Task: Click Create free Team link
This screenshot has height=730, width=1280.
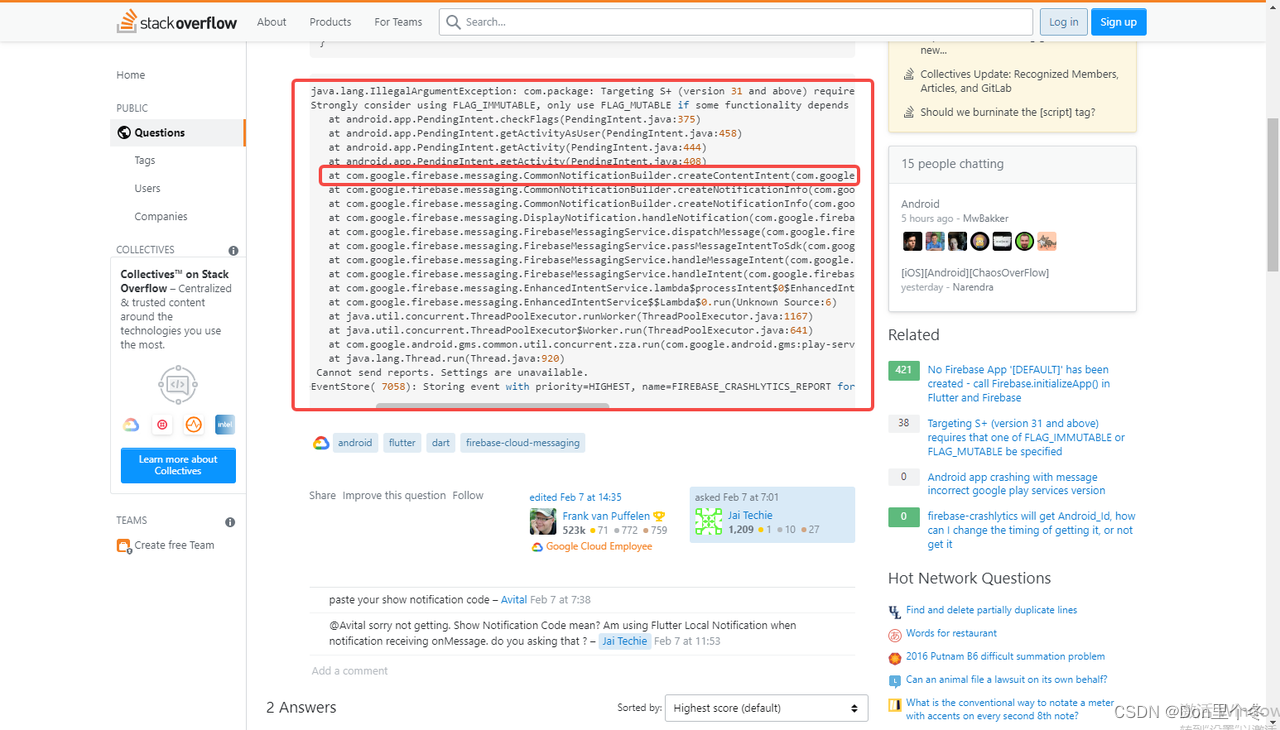Action: click(x=174, y=545)
